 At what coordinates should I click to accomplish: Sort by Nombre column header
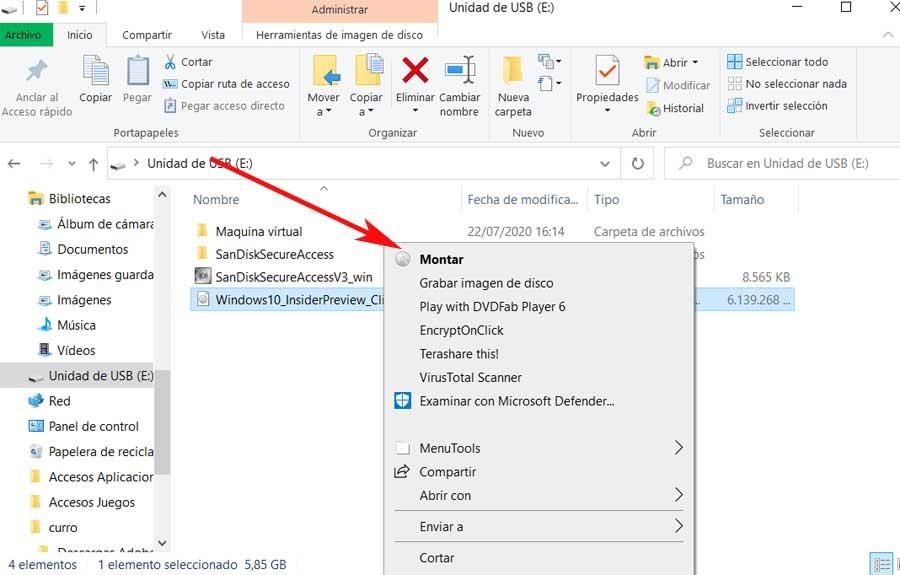pos(325,199)
